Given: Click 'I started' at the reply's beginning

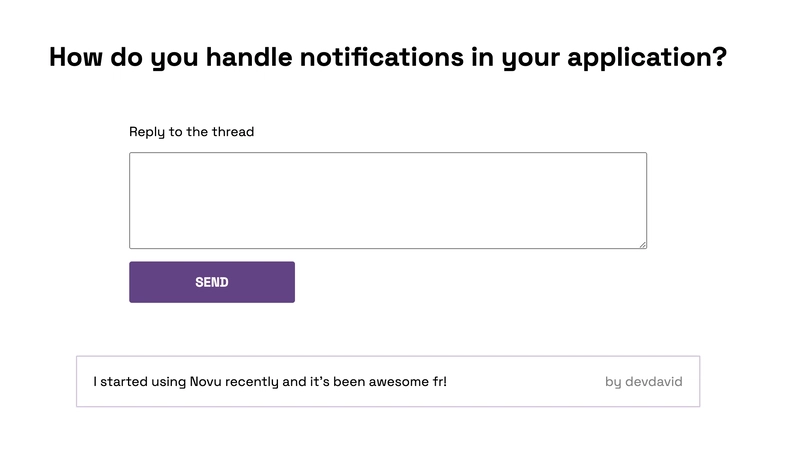Looking at the screenshot, I should pyautogui.click(x=120, y=382).
